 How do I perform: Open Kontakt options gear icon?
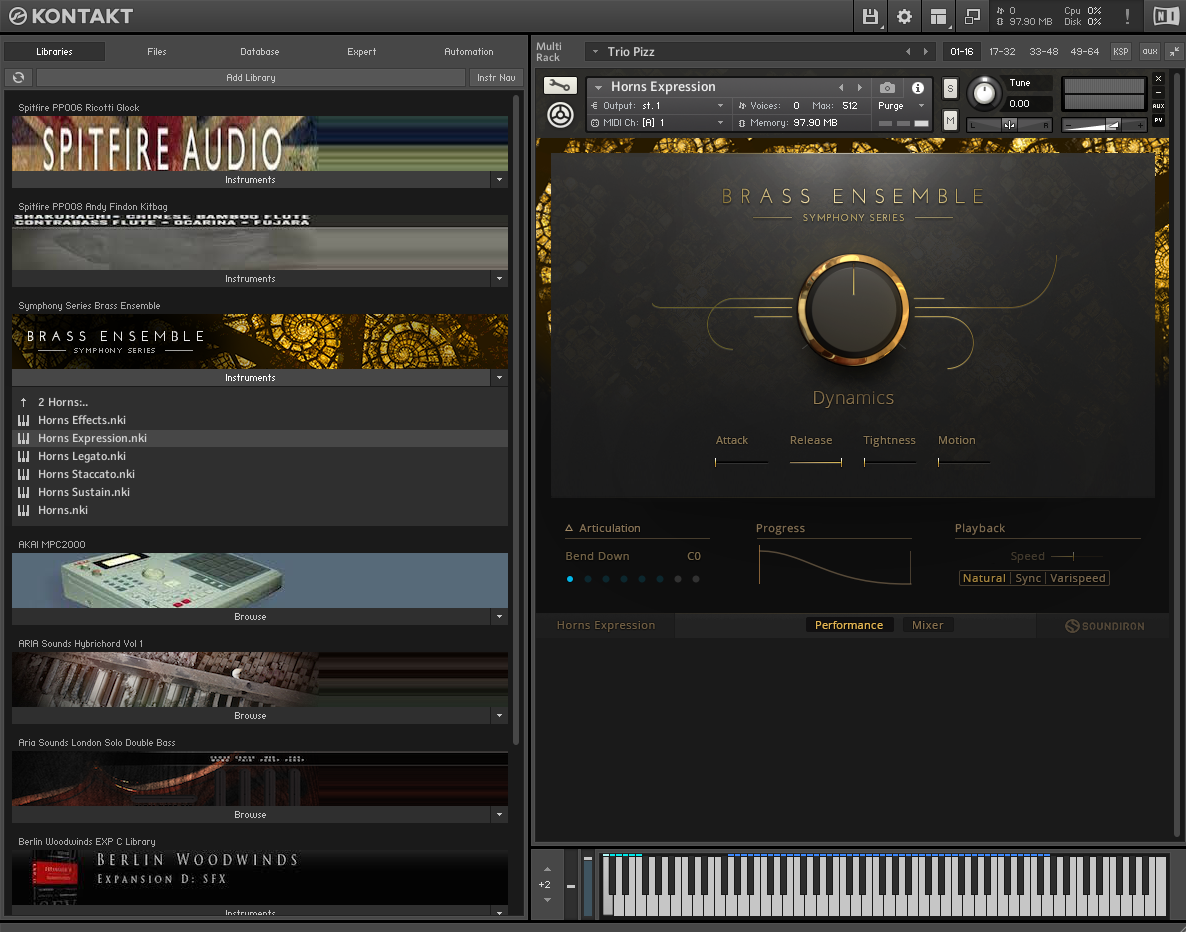(x=904, y=16)
